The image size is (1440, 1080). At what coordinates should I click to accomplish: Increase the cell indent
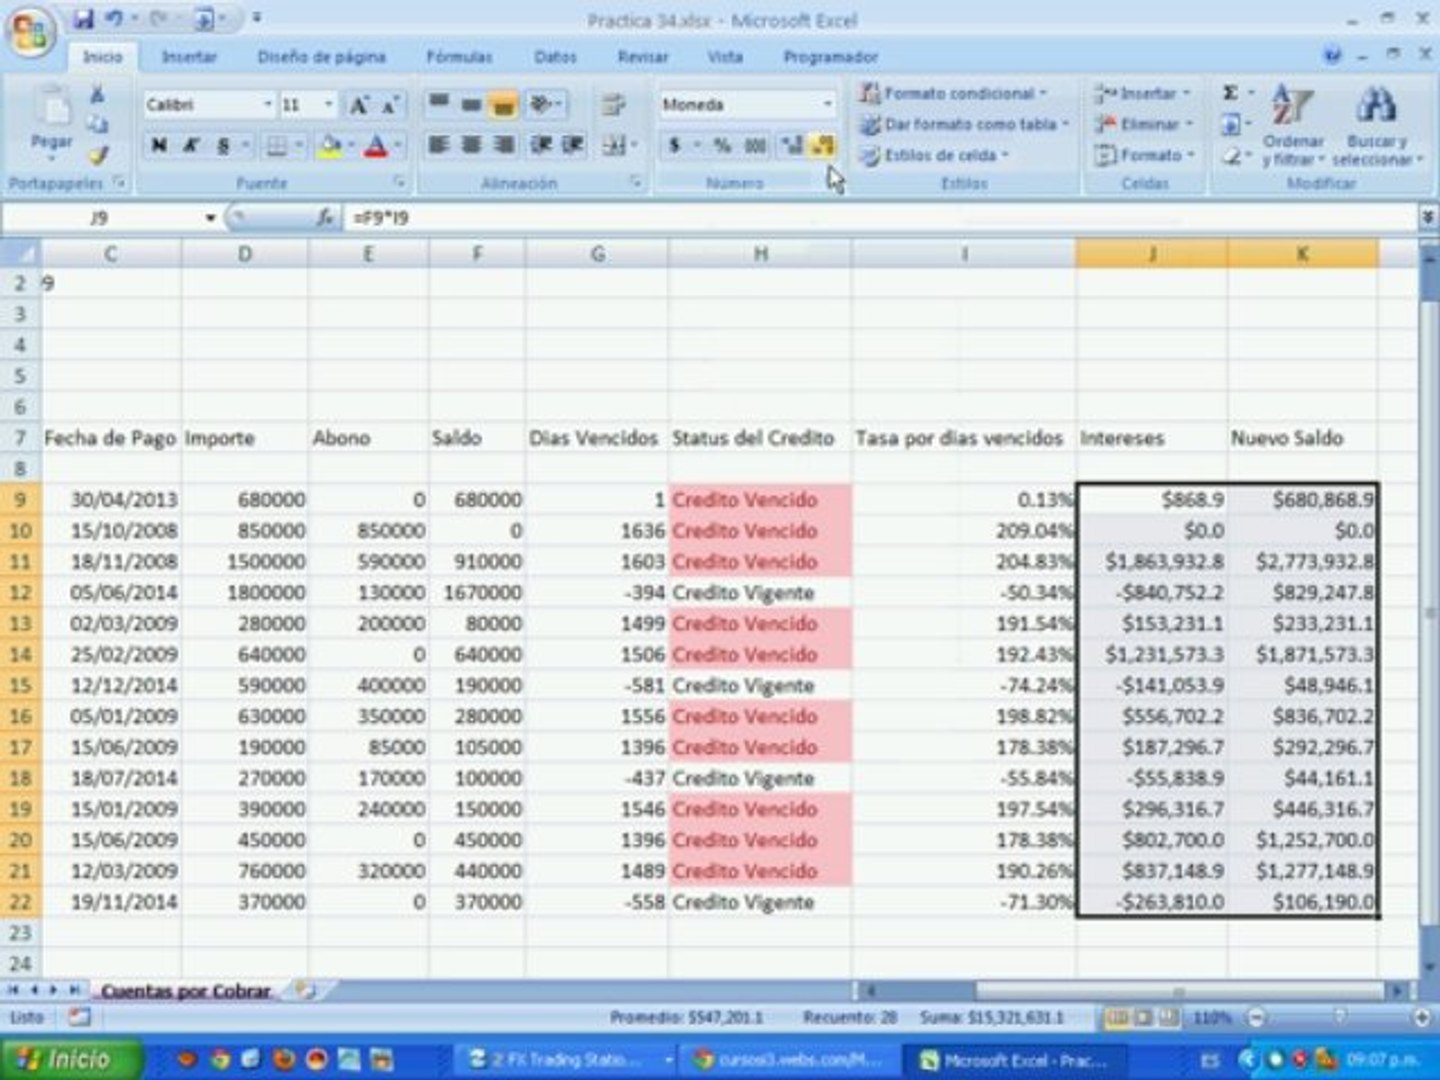tap(573, 146)
